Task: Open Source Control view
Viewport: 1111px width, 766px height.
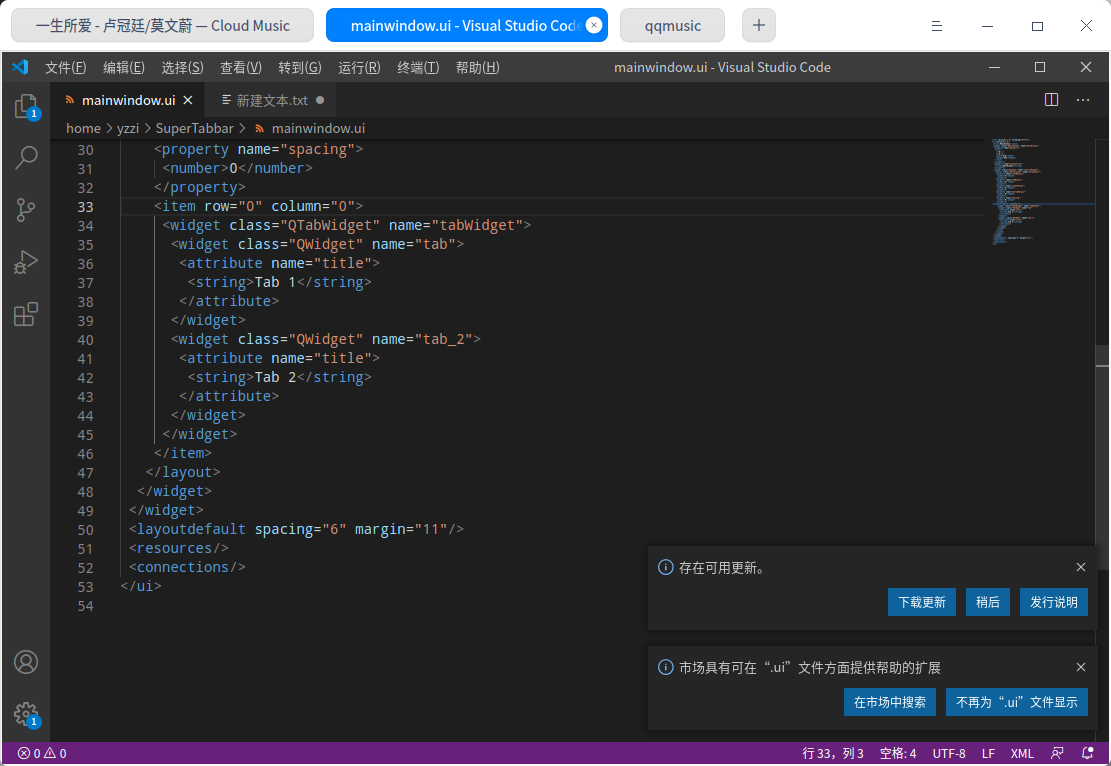Action: (26, 210)
